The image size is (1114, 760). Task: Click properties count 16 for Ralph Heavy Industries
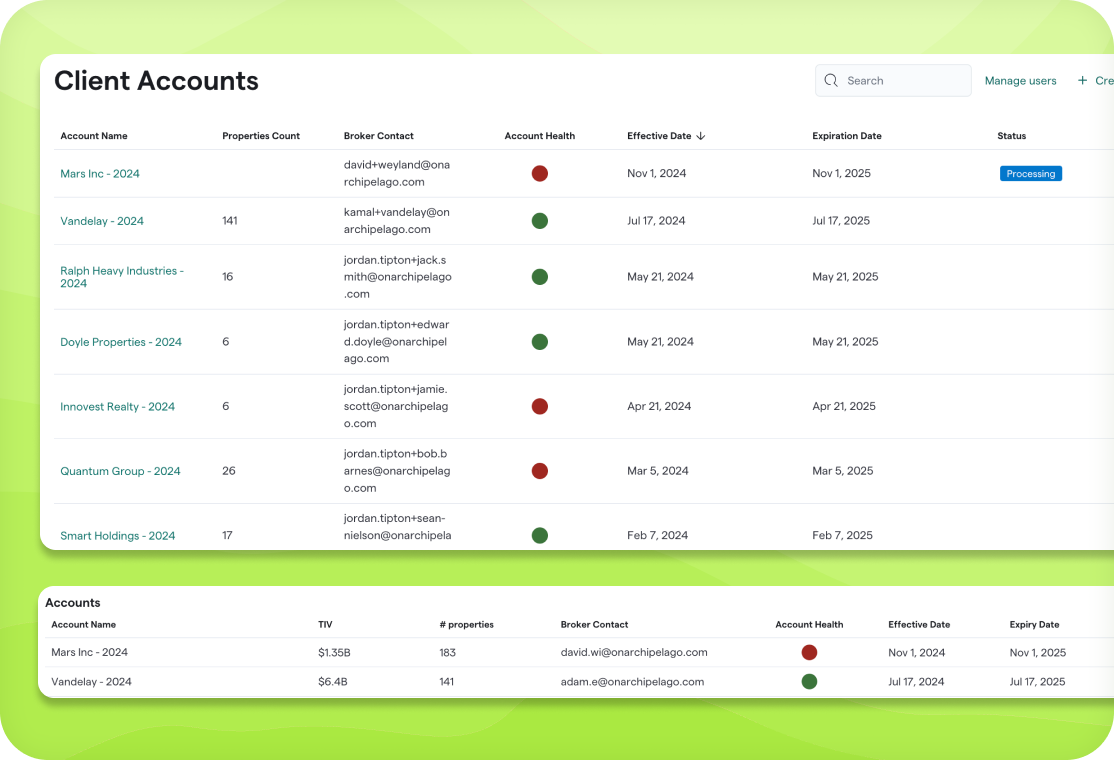[227, 277]
